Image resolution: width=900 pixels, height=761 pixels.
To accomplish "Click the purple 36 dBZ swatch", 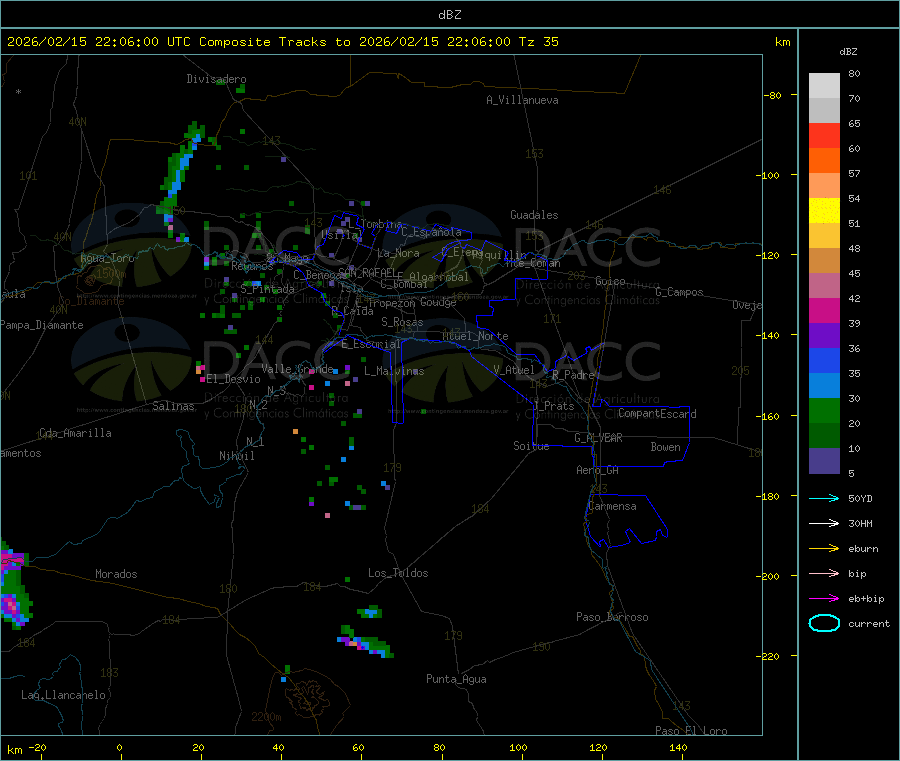I will coord(824,335).
